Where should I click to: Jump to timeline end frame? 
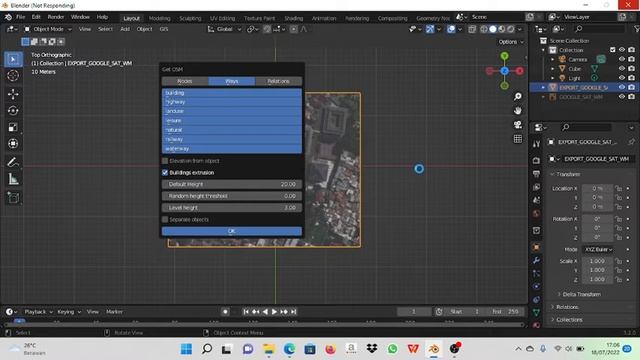click(293, 312)
